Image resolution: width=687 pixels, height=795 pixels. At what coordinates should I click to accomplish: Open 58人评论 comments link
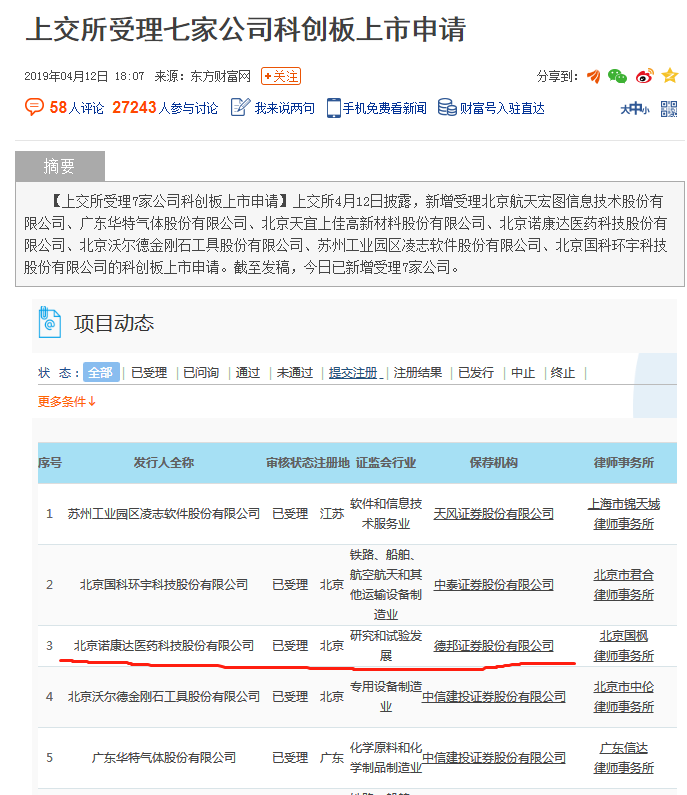click(77, 107)
